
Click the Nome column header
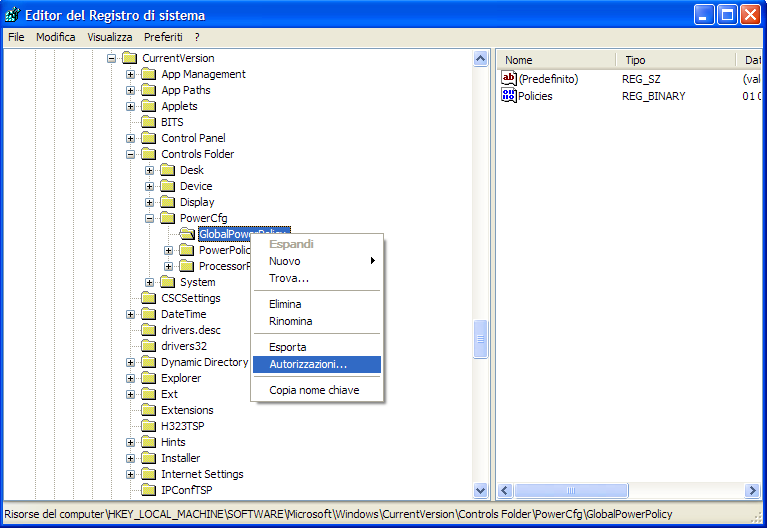click(557, 60)
